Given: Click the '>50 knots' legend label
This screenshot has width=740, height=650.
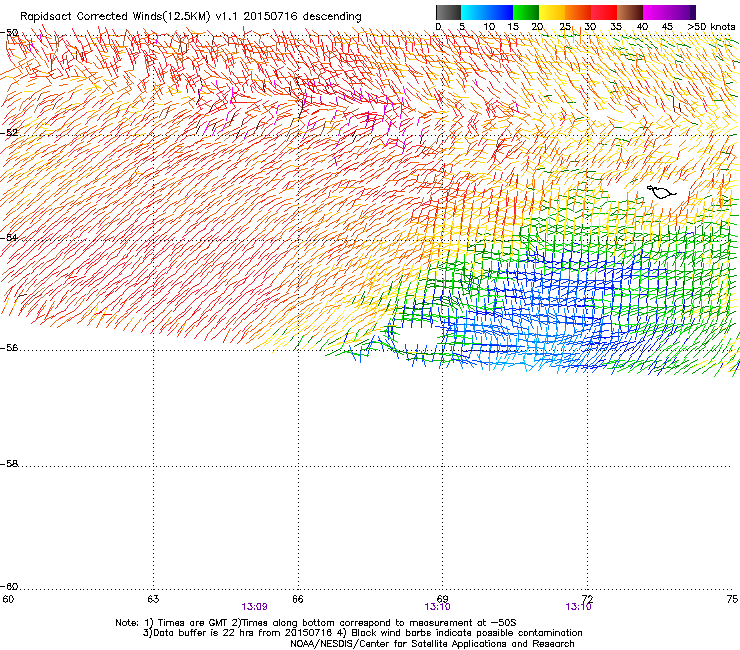Looking at the screenshot, I should (x=711, y=26).
